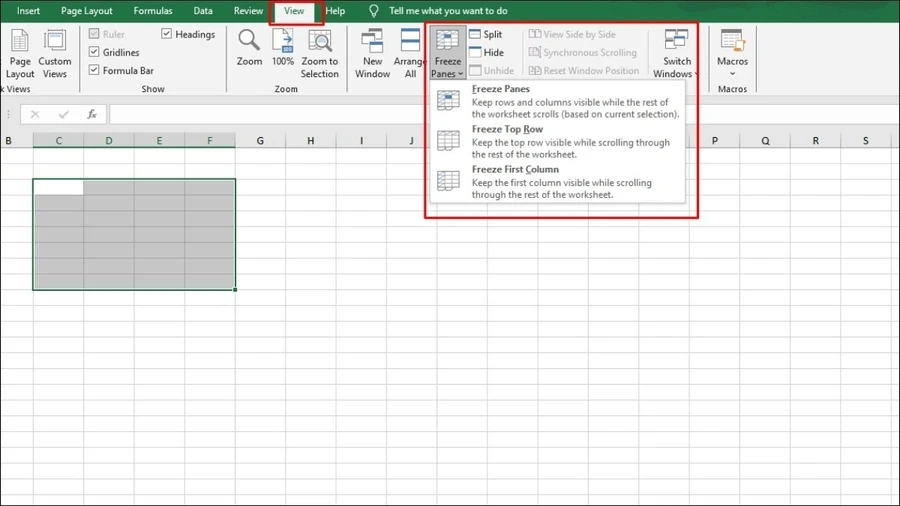This screenshot has width=900, height=506.
Task: Choose Freeze Top Row option
Action: click(557, 142)
